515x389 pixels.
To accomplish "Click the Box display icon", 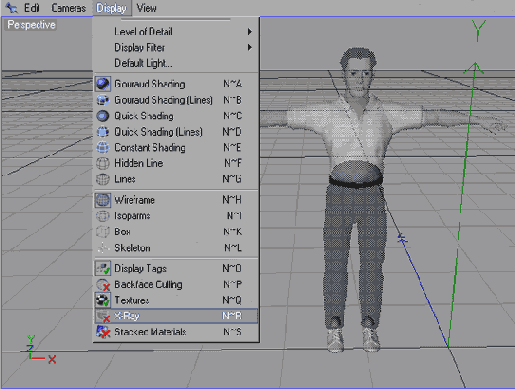I will point(103,232).
